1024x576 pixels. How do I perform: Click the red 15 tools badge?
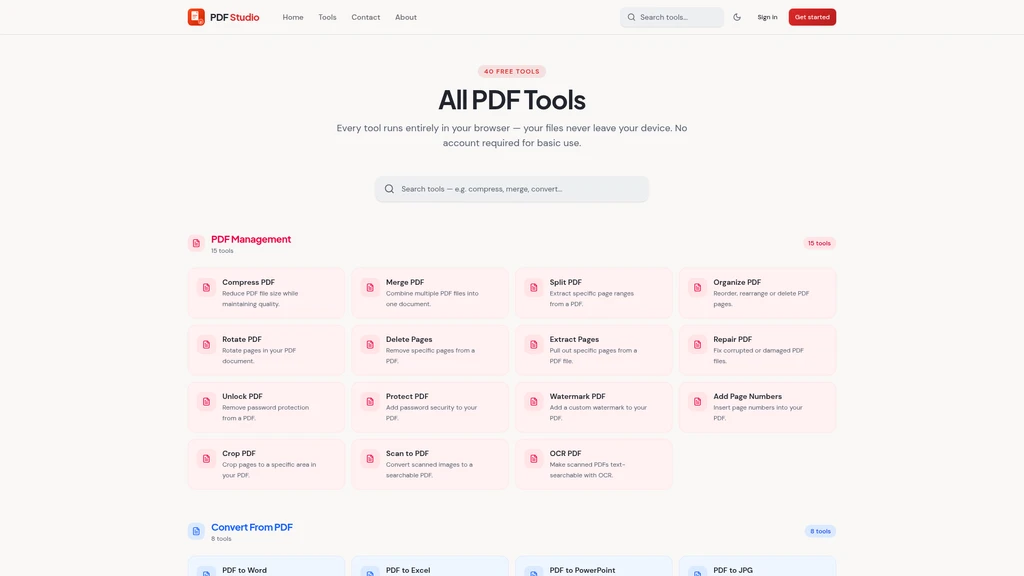click(x=819, y=243)
